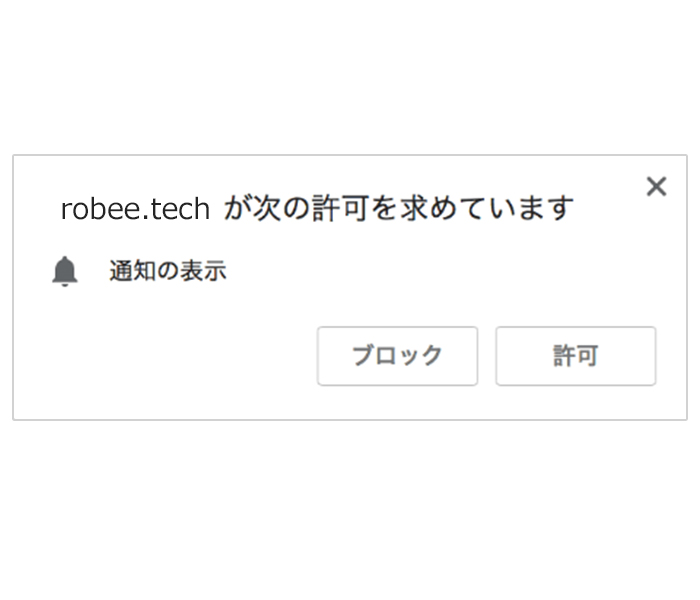Click the bell icon in the prompt

[65, 271]
